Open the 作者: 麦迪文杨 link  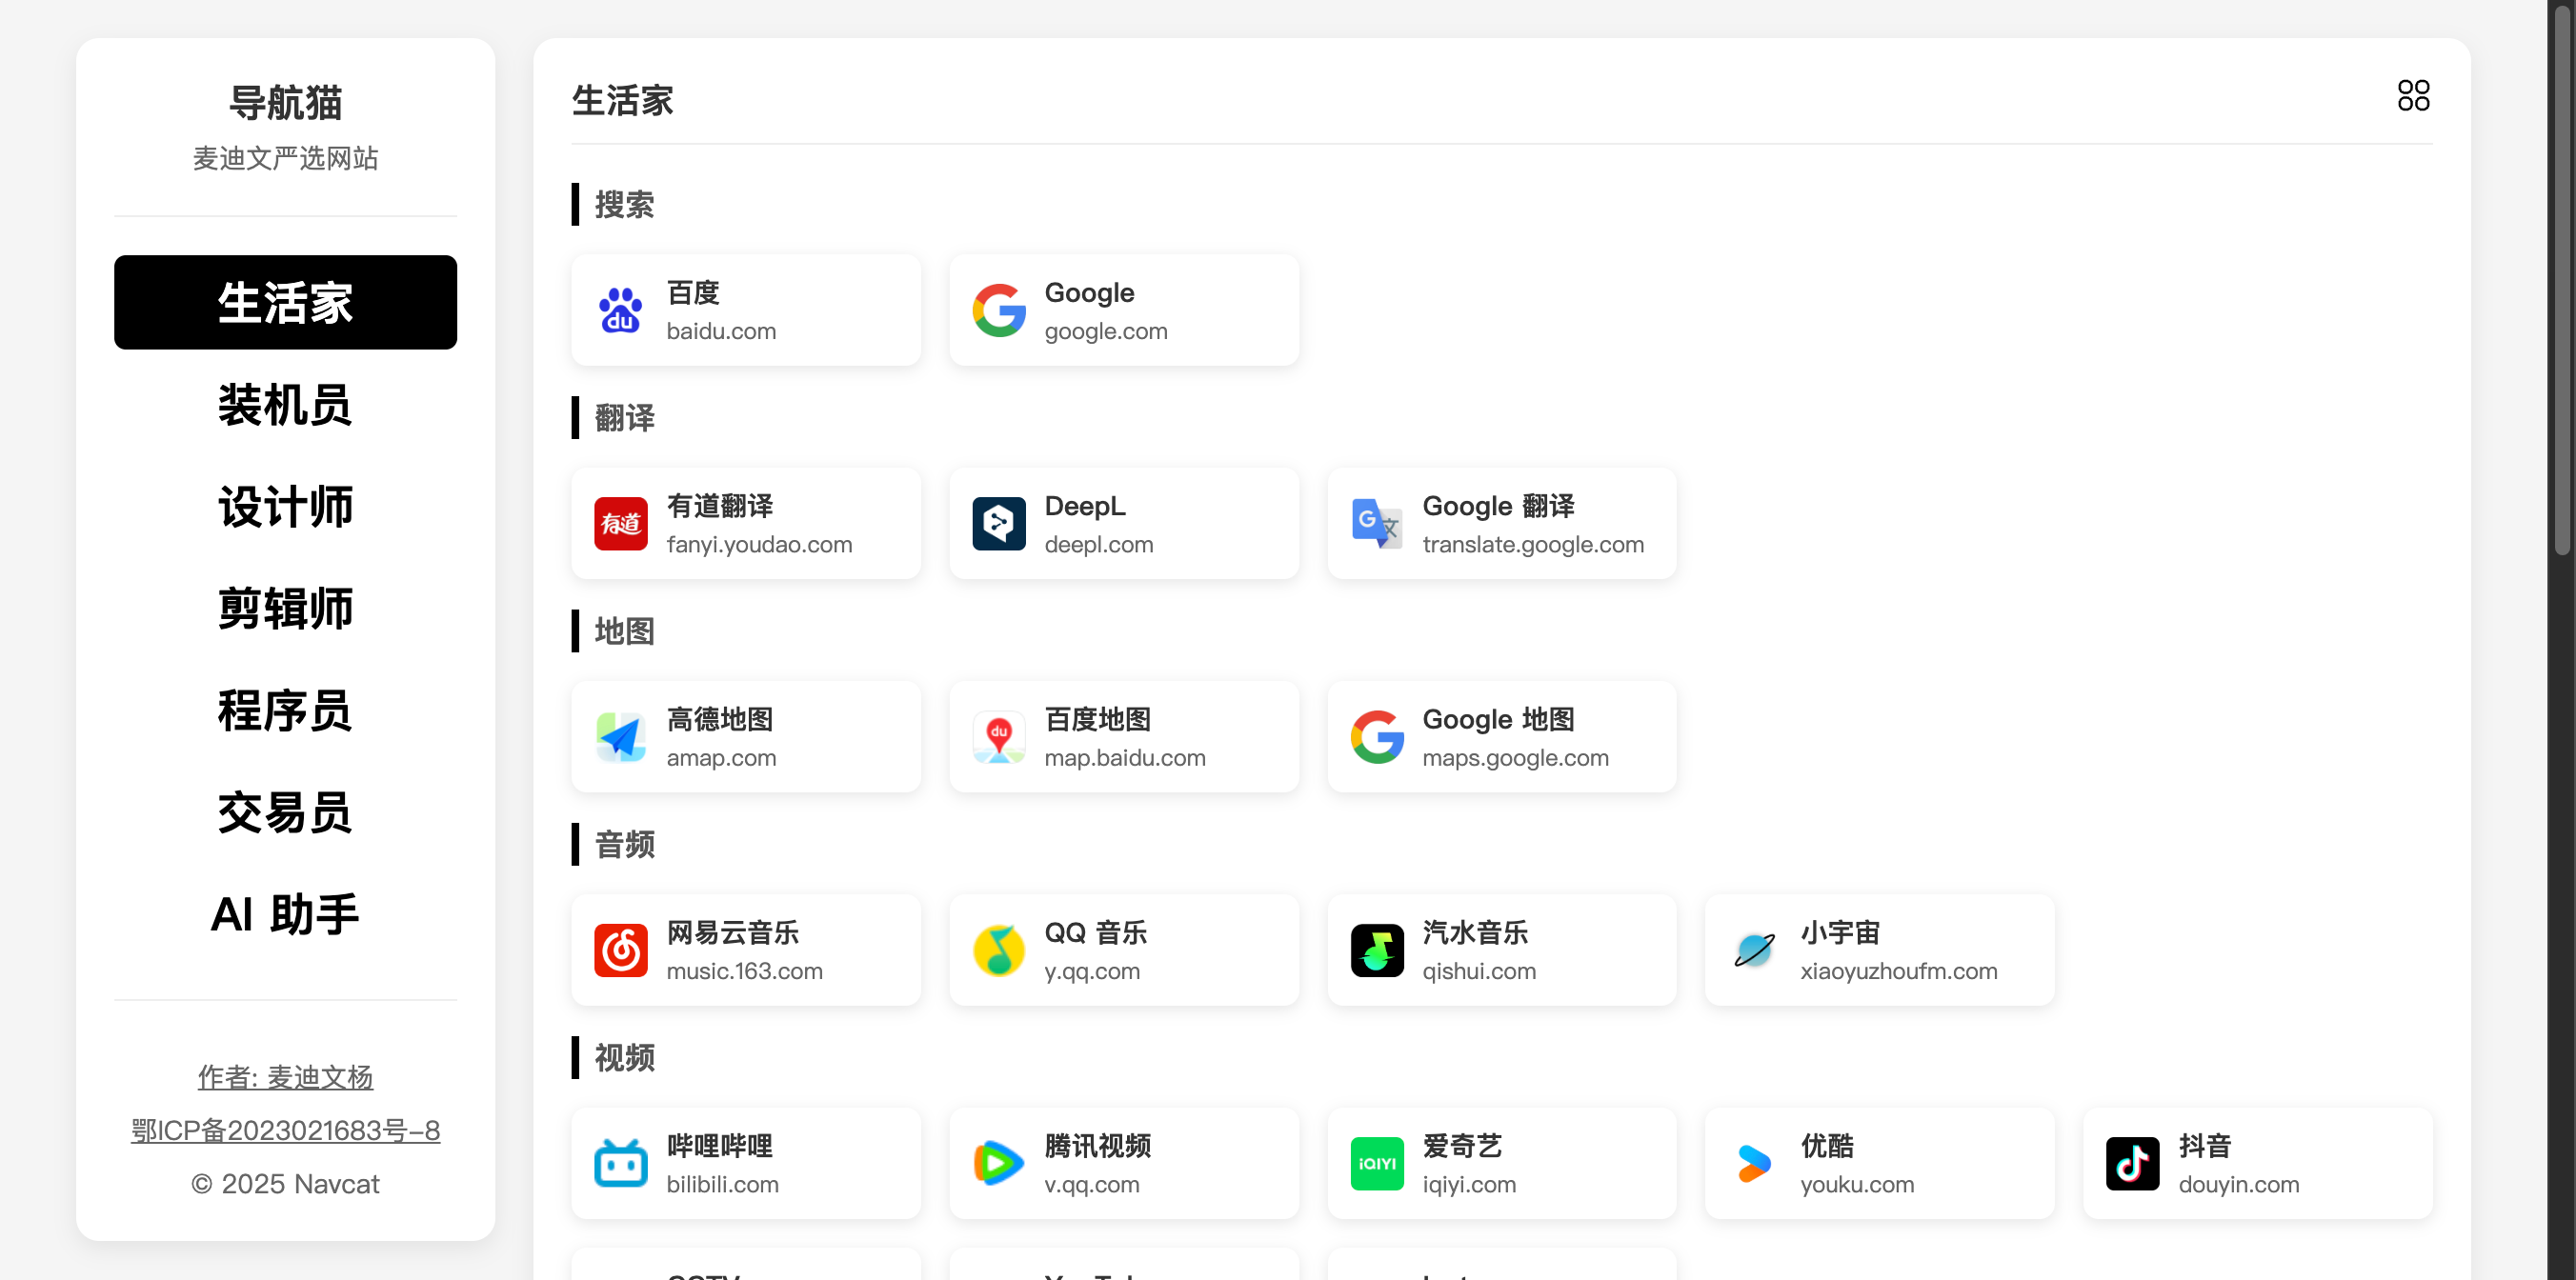[285, 1077]
